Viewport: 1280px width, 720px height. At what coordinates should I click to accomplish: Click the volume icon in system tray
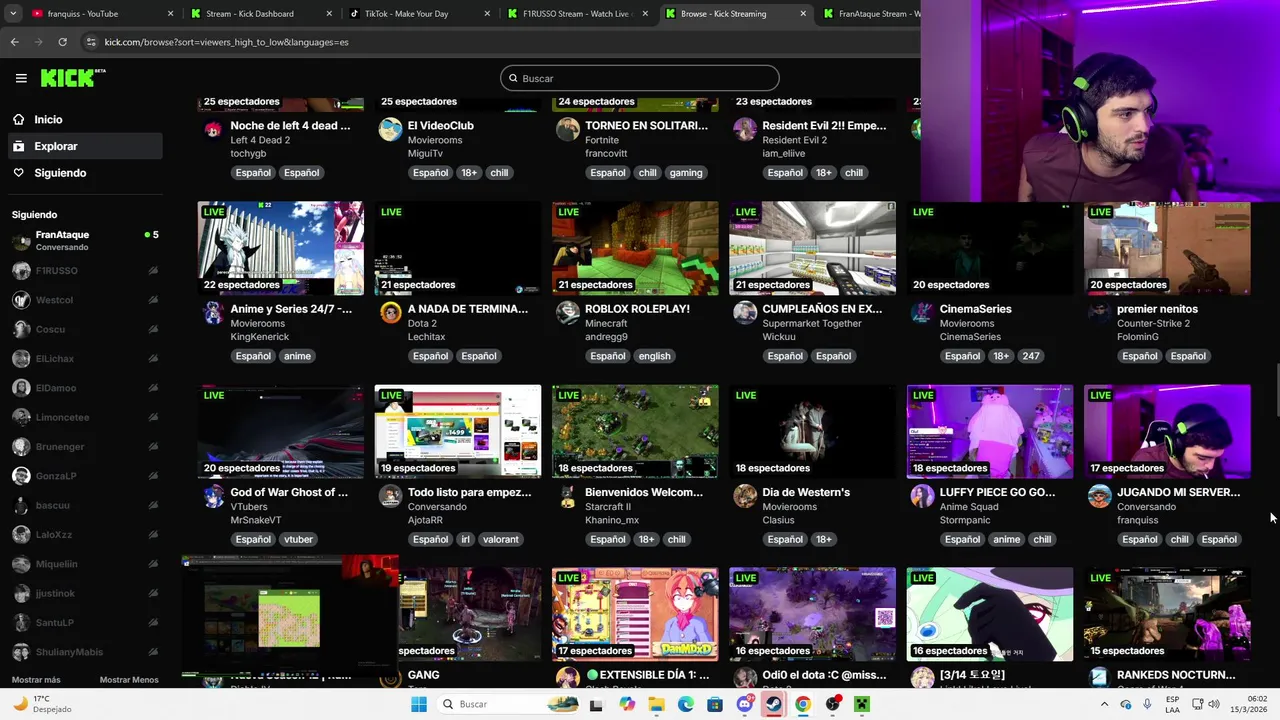point(1214,704)
